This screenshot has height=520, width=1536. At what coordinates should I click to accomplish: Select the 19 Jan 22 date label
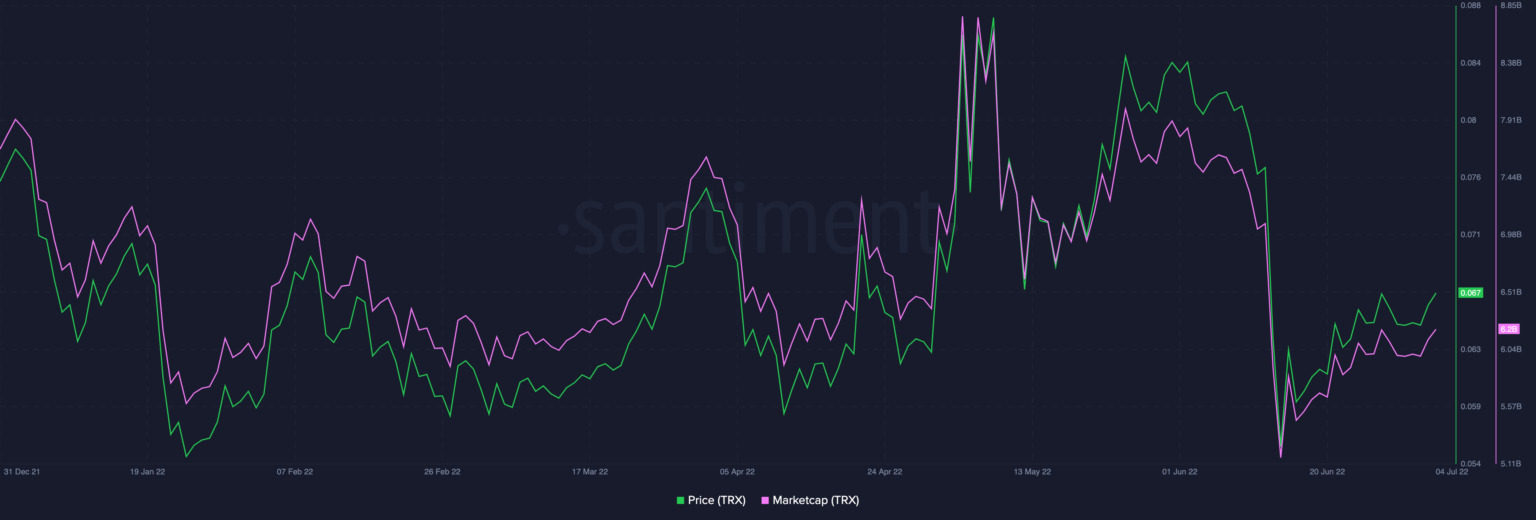147,470
